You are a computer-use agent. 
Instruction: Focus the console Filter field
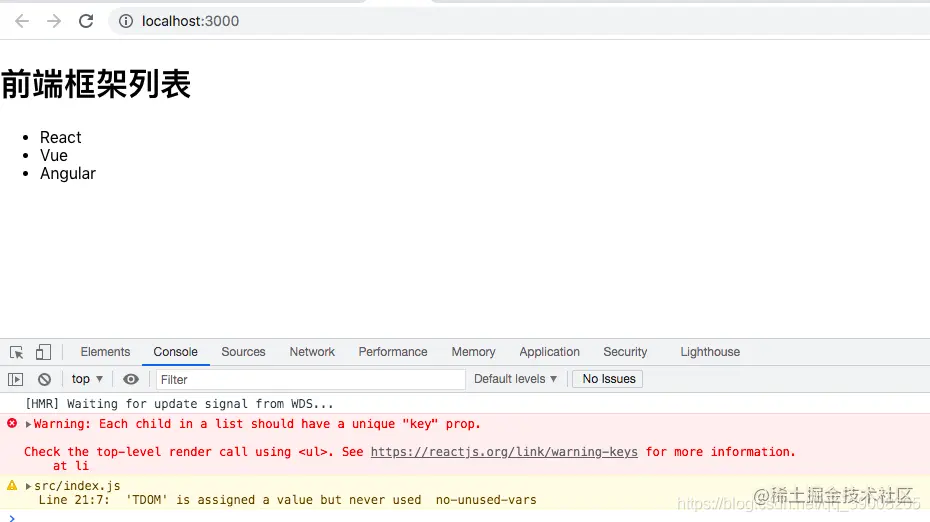[310, 380]
